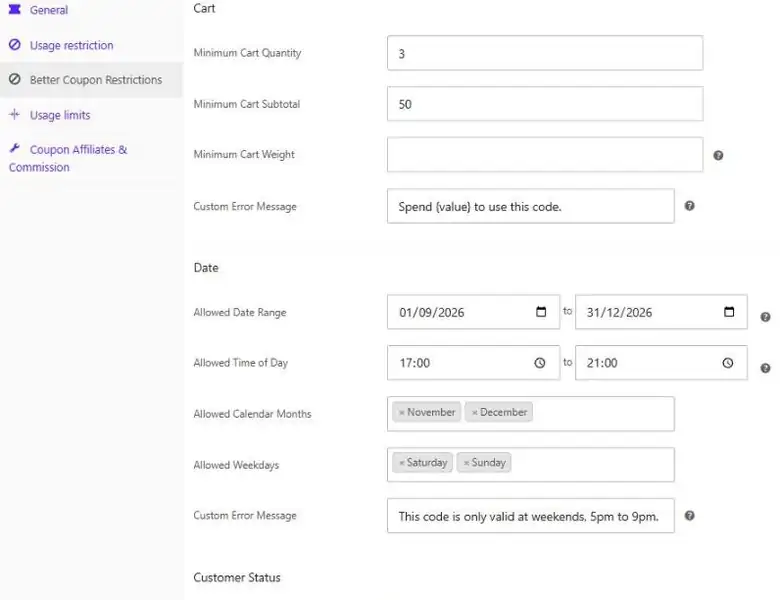Show help tip for date Custom Error Message
This screenshot has height=600, width=780.
tap(689, 515)
